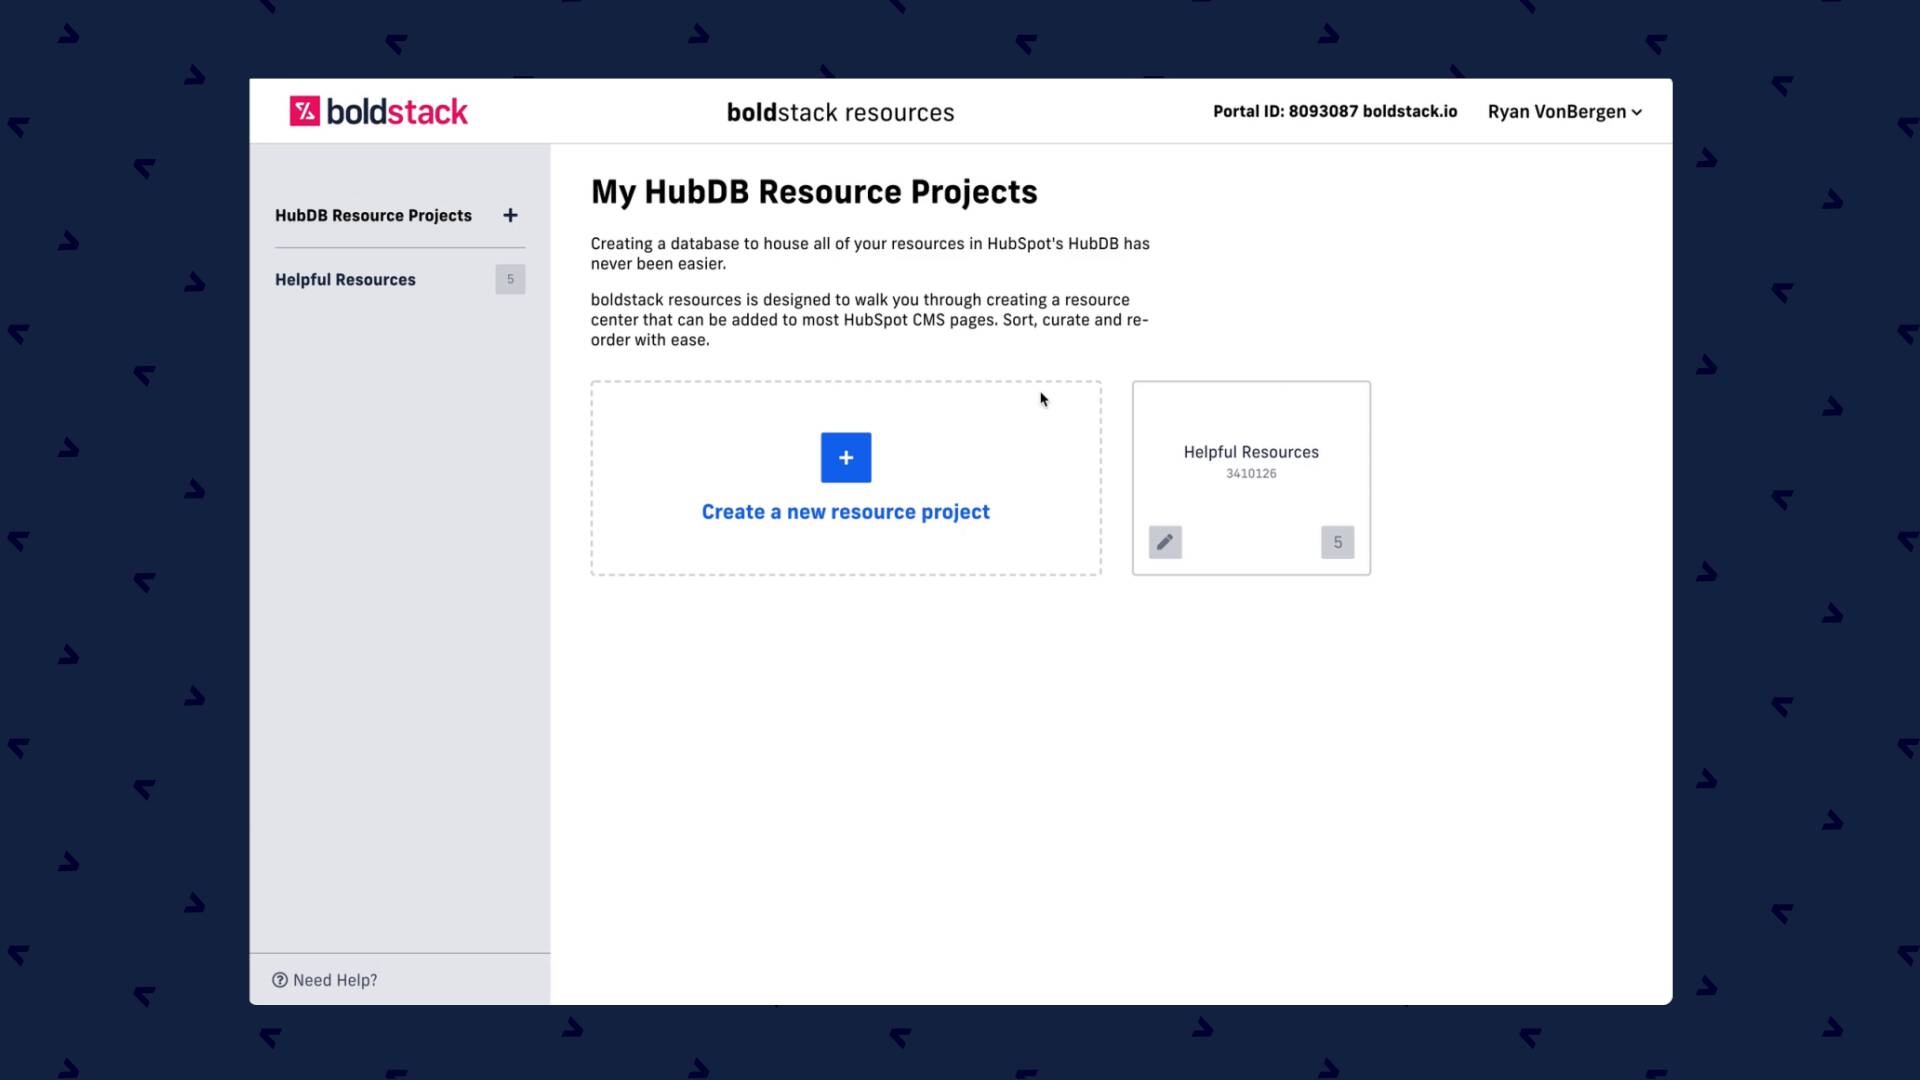Image resolution: width=1920 pixels, height=1080 pixels.
Task: Click the Portal ID text in the header
Action: (x=1334, y=111)
